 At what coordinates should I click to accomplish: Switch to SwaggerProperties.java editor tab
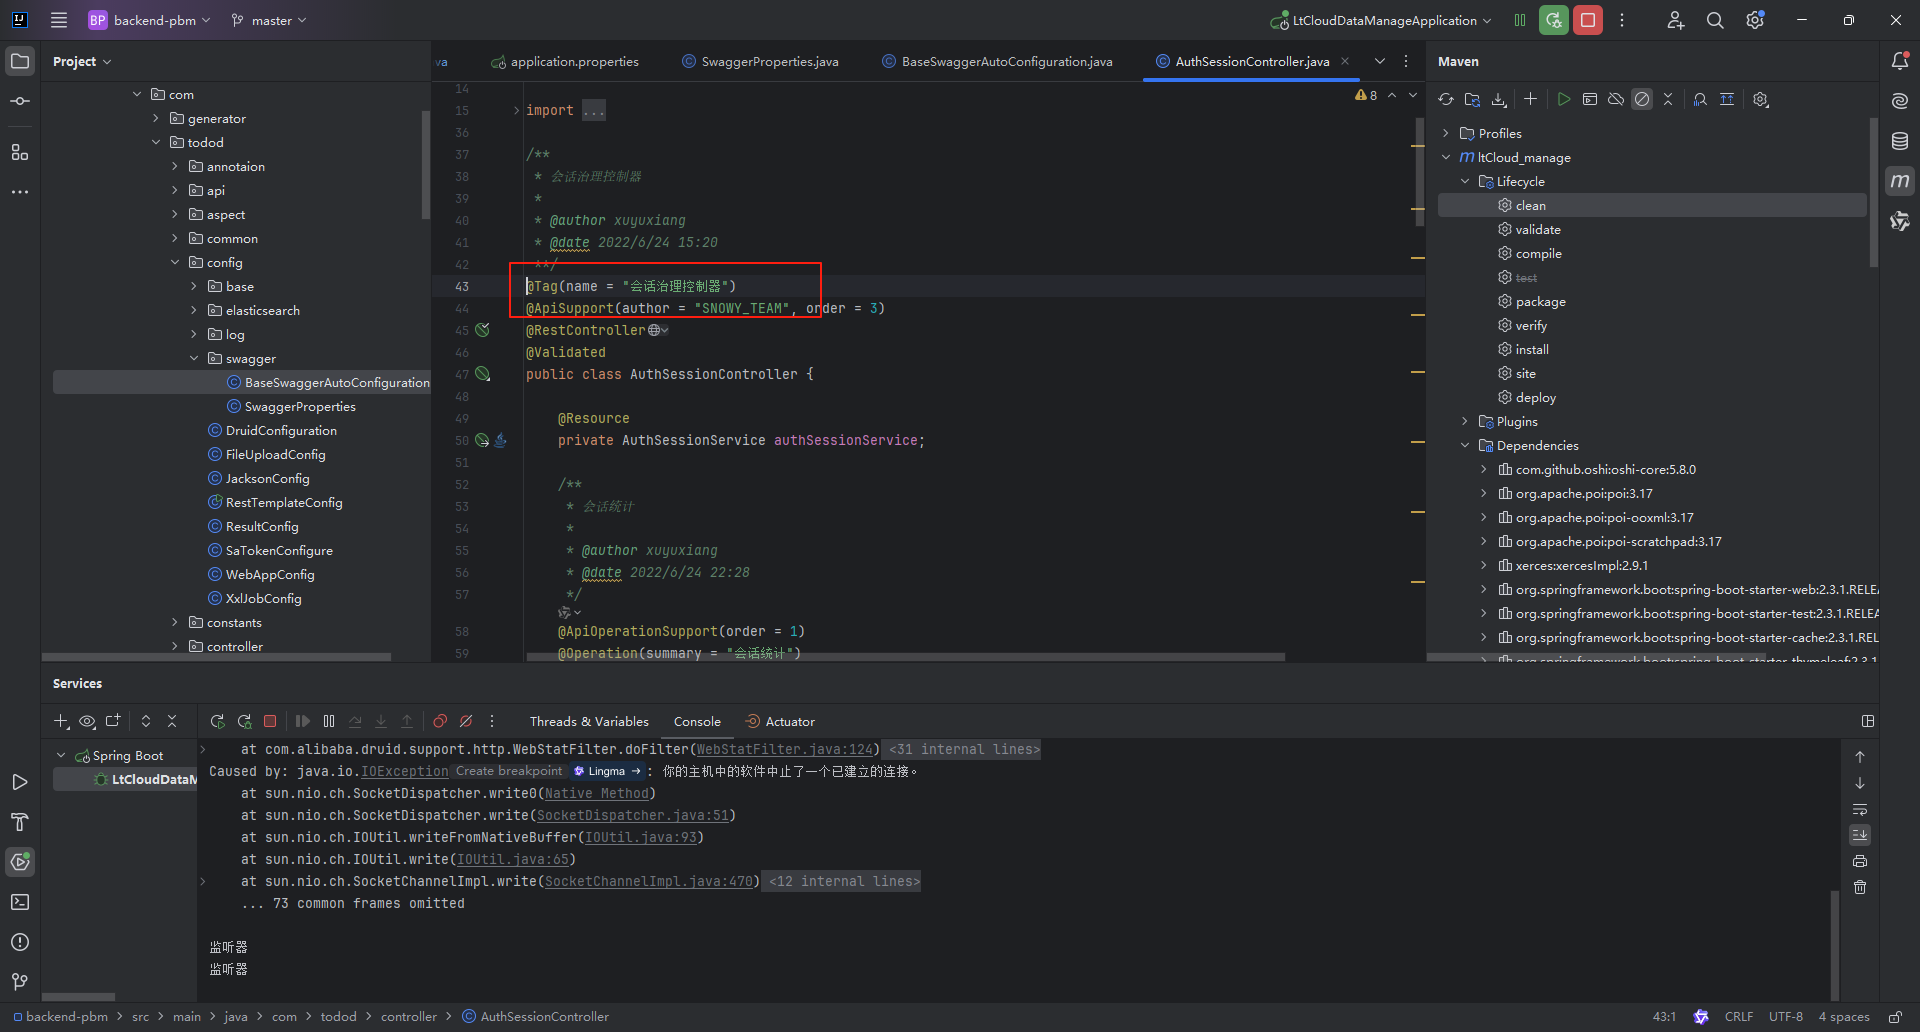coord(760,61)
